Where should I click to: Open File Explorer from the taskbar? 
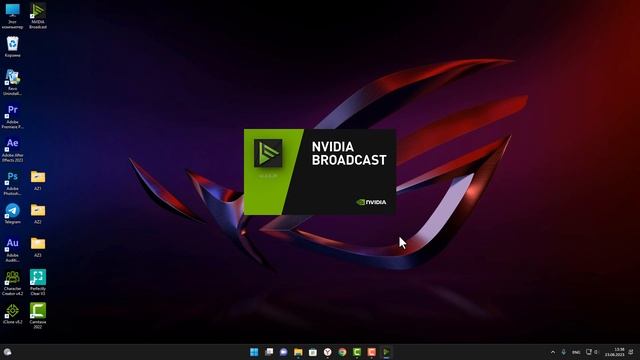tap(298, 352)
